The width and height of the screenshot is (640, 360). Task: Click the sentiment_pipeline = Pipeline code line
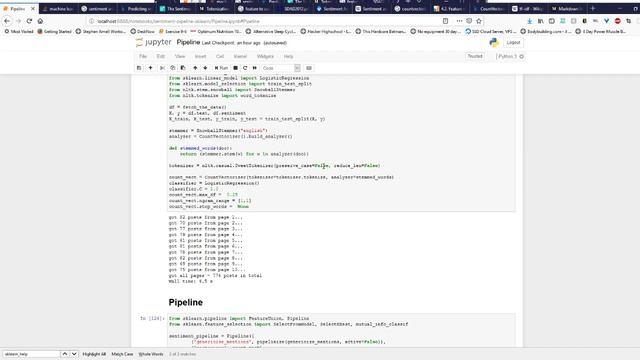(x=211, y=336)
